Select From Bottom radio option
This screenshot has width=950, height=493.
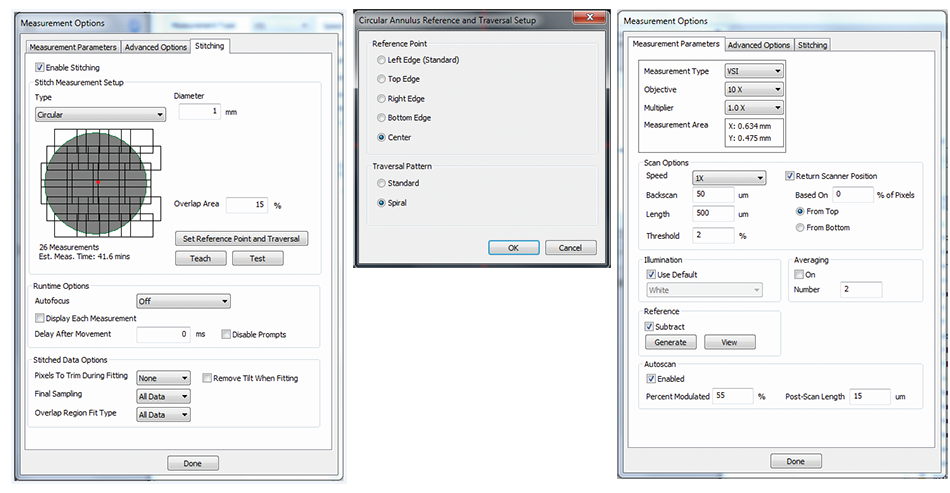(x=800, y=228)
